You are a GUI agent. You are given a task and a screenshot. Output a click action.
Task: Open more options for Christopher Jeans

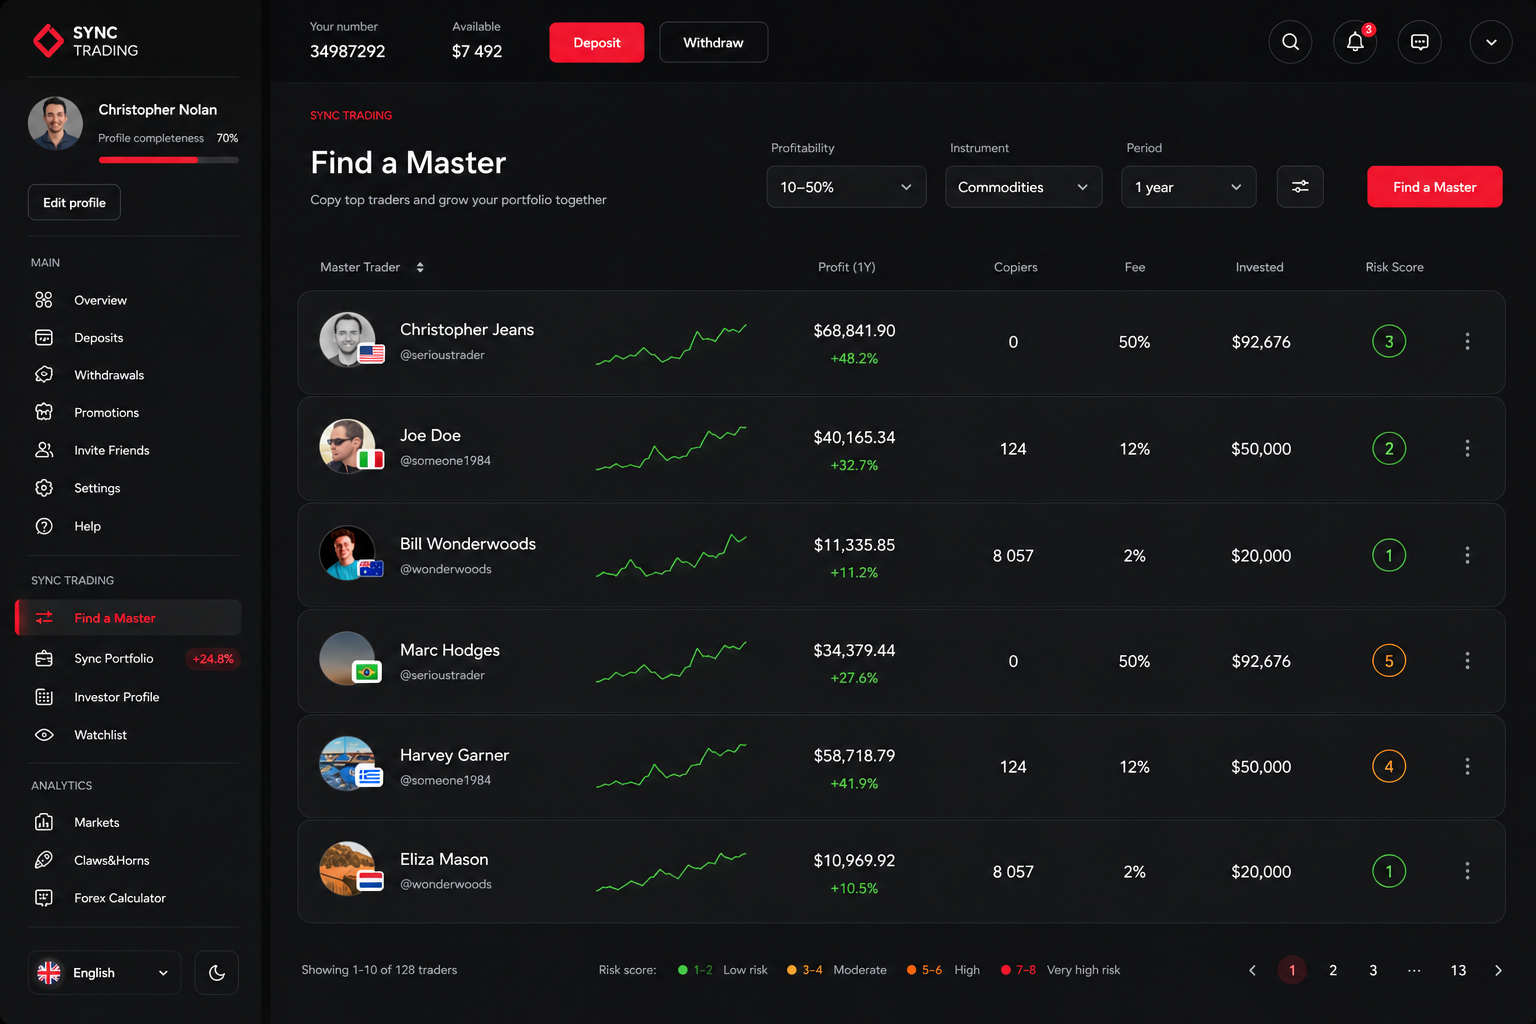(1467, 342)
